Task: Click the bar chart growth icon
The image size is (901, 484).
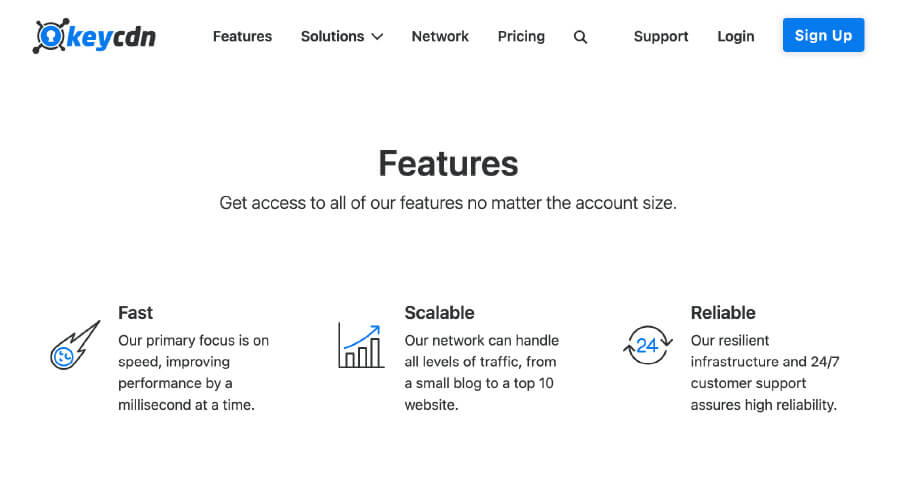Action: pos(361,345)
